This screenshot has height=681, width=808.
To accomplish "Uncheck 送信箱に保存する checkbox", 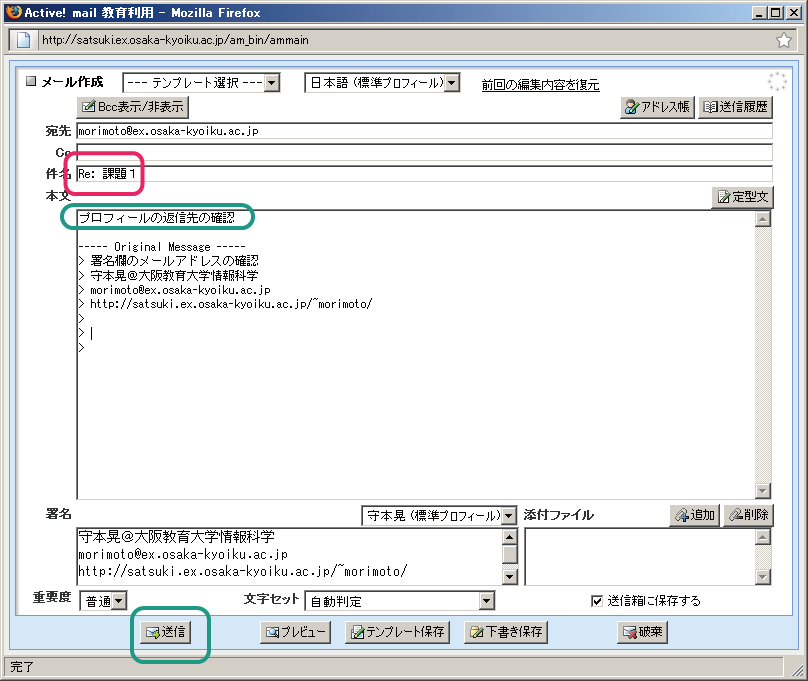I will pyautogui.click(x=597, y=601).
